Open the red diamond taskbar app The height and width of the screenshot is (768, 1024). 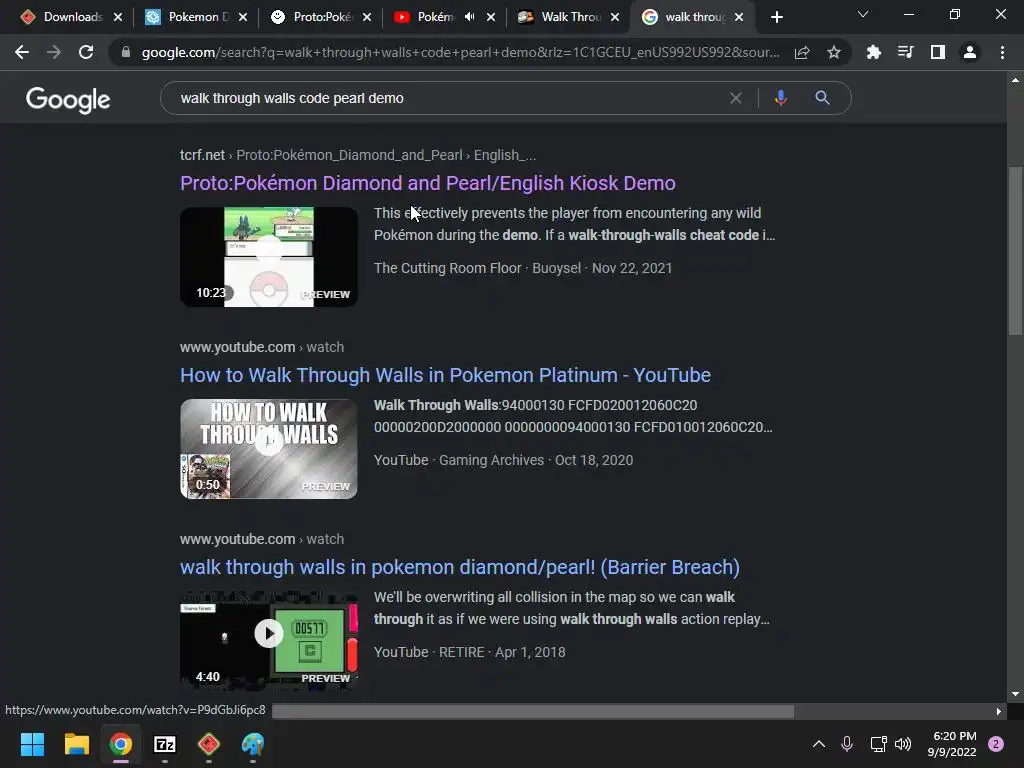[x=208, y=744]
